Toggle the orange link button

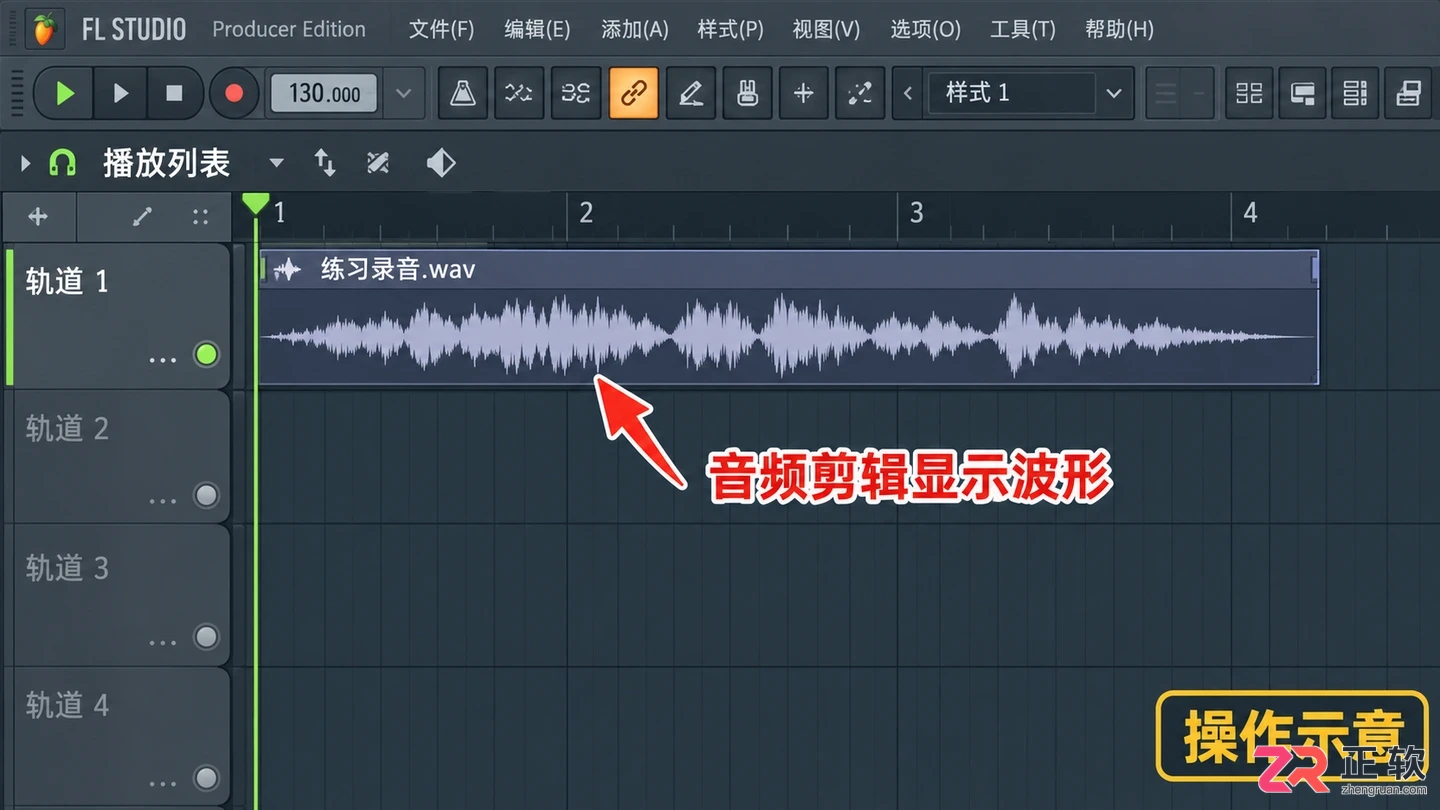coord(634,93)
